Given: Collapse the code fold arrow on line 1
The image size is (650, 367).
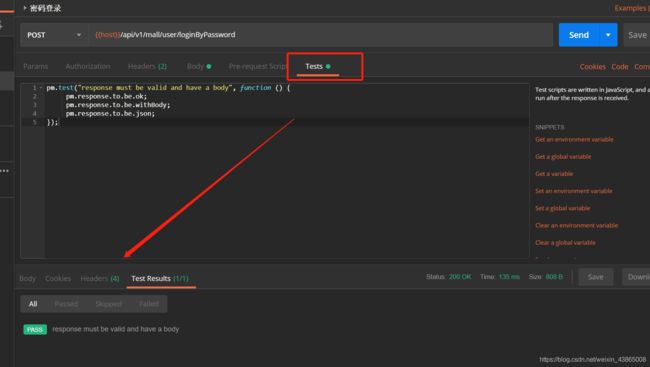Looking at the screenshot, I should point(41,88).
